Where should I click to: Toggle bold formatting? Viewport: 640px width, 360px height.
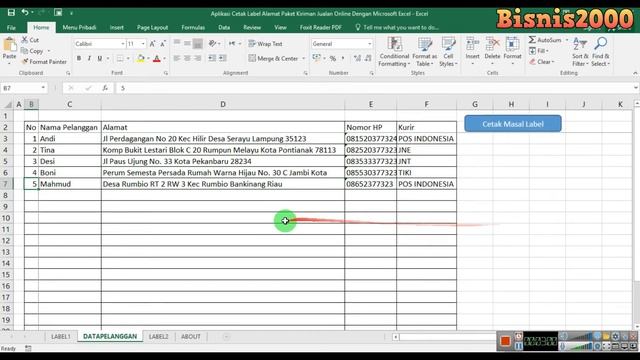[79, 58]
